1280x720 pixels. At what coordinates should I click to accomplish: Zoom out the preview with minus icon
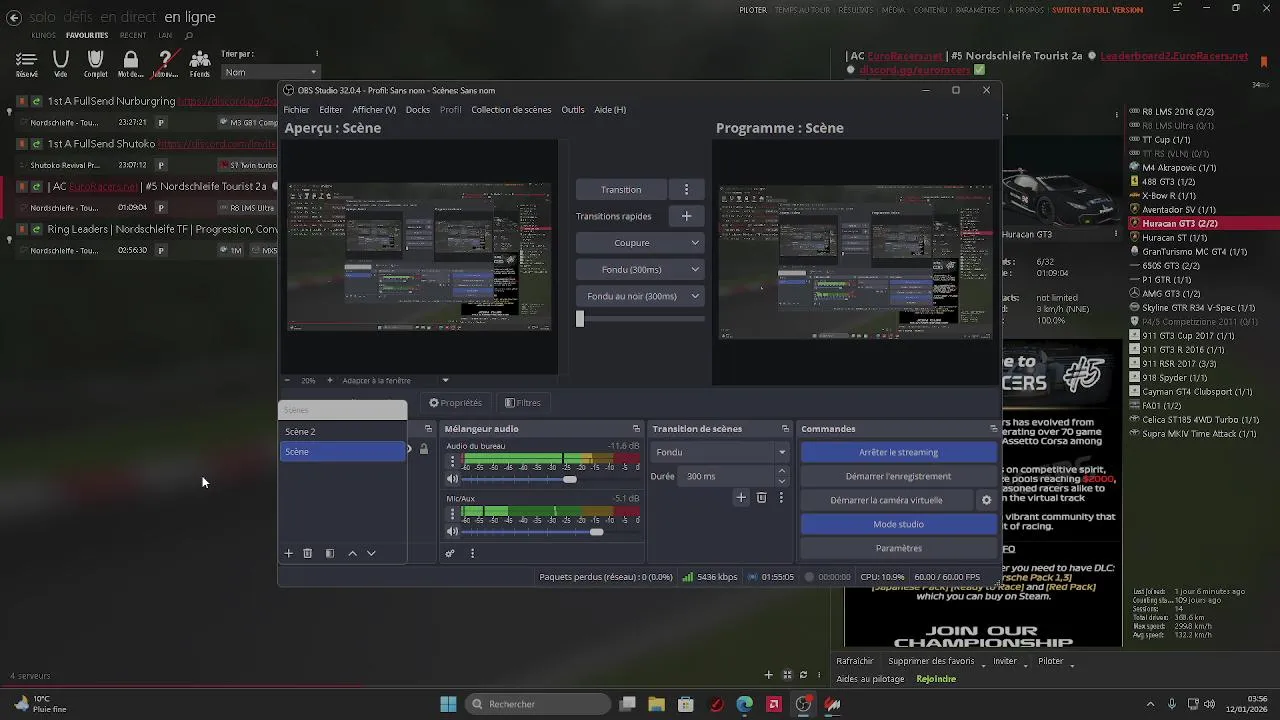click(288, 380)
